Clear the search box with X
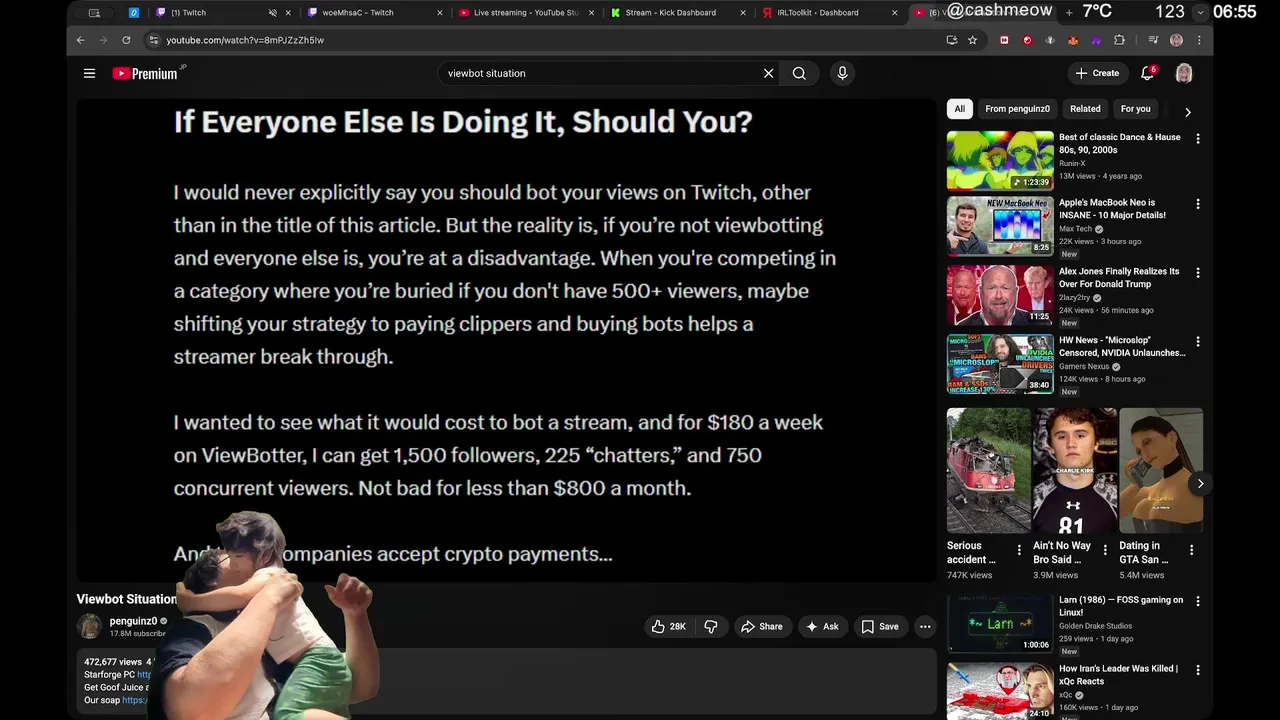The width and height of the screenshot is (1280, 720). click(x=768, y=73)
